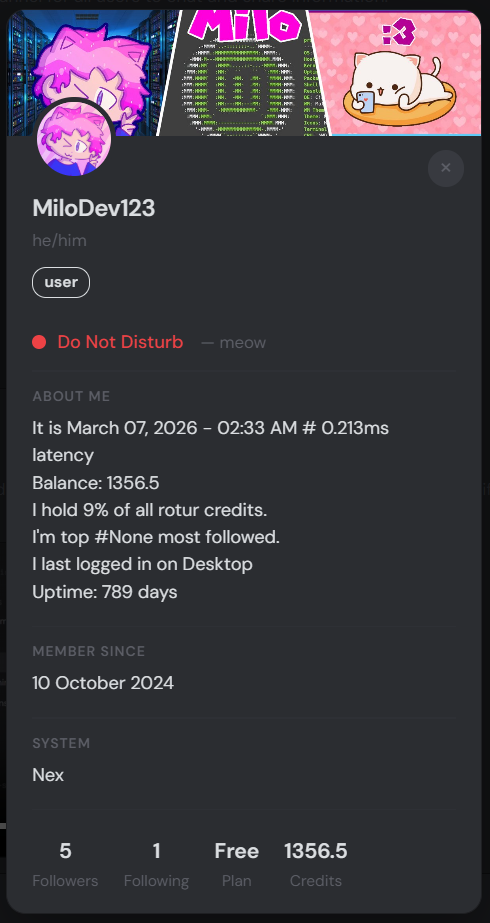The width and height of the screenshot is (490, 923).
Task: Select the "user" role badge
Action: point(61,283)
